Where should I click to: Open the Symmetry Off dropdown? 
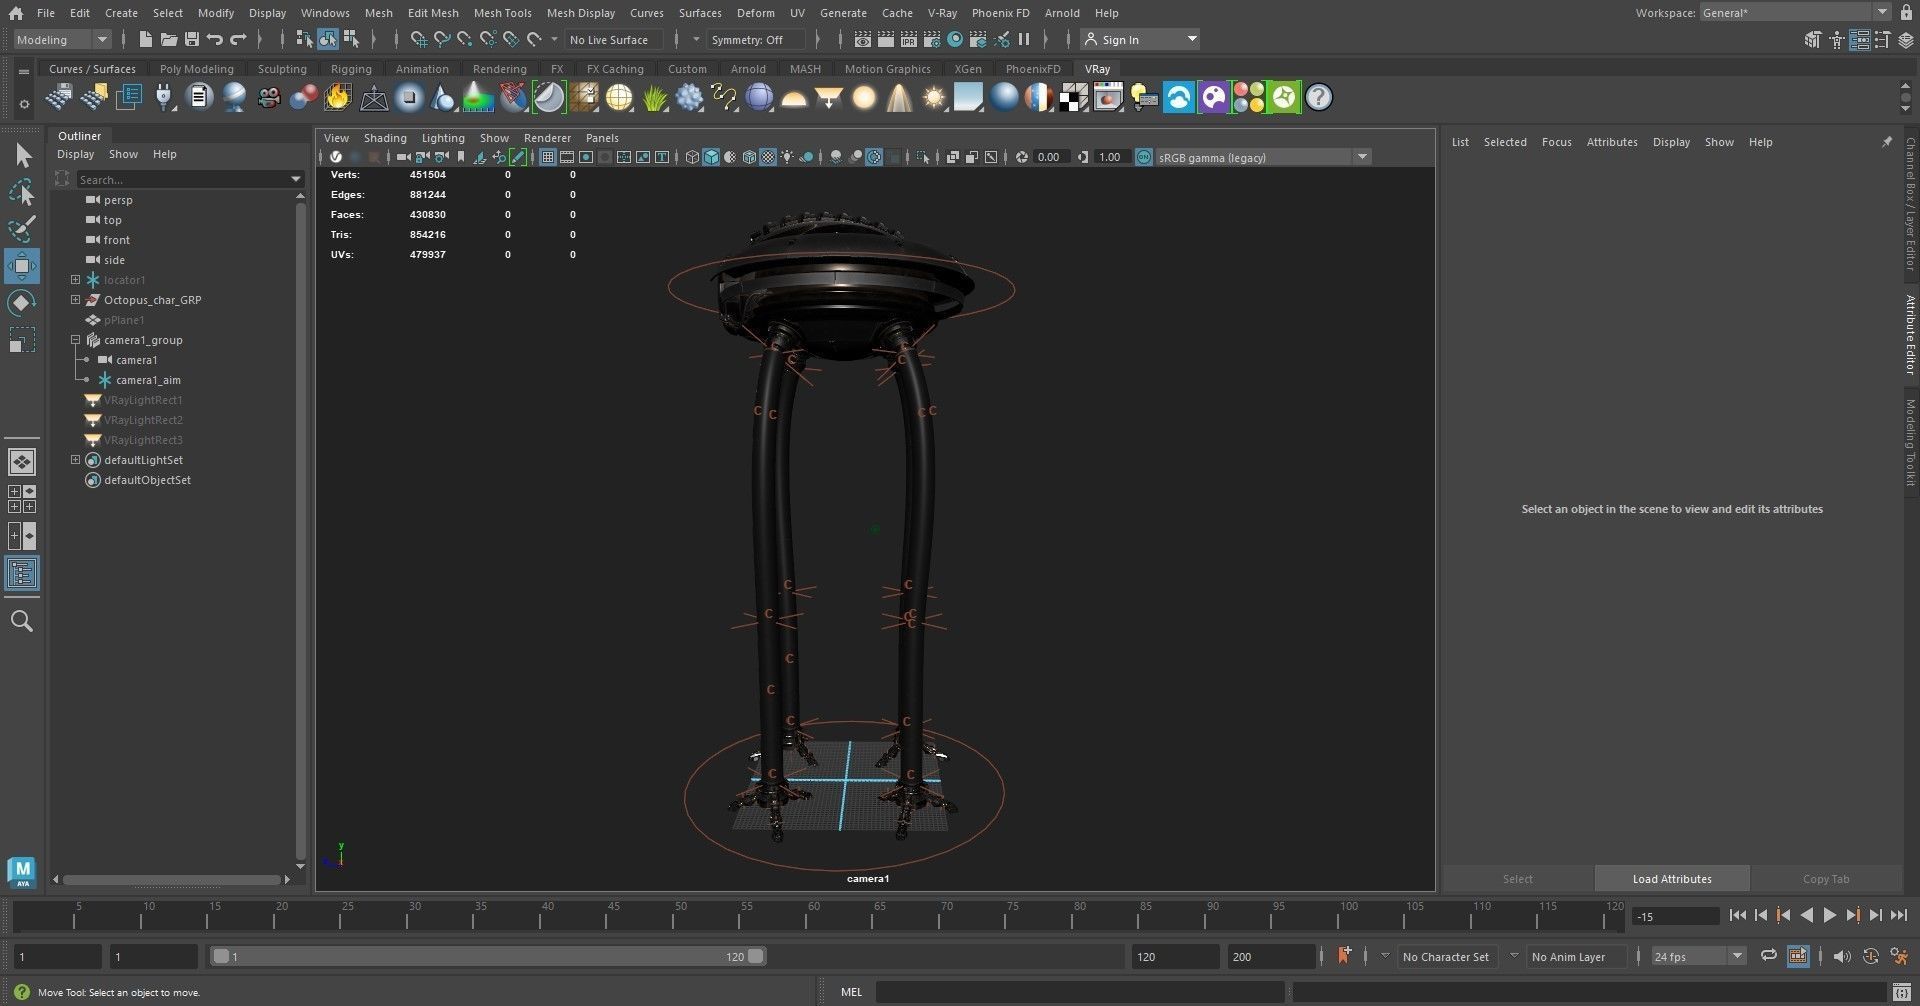(755, 39)
